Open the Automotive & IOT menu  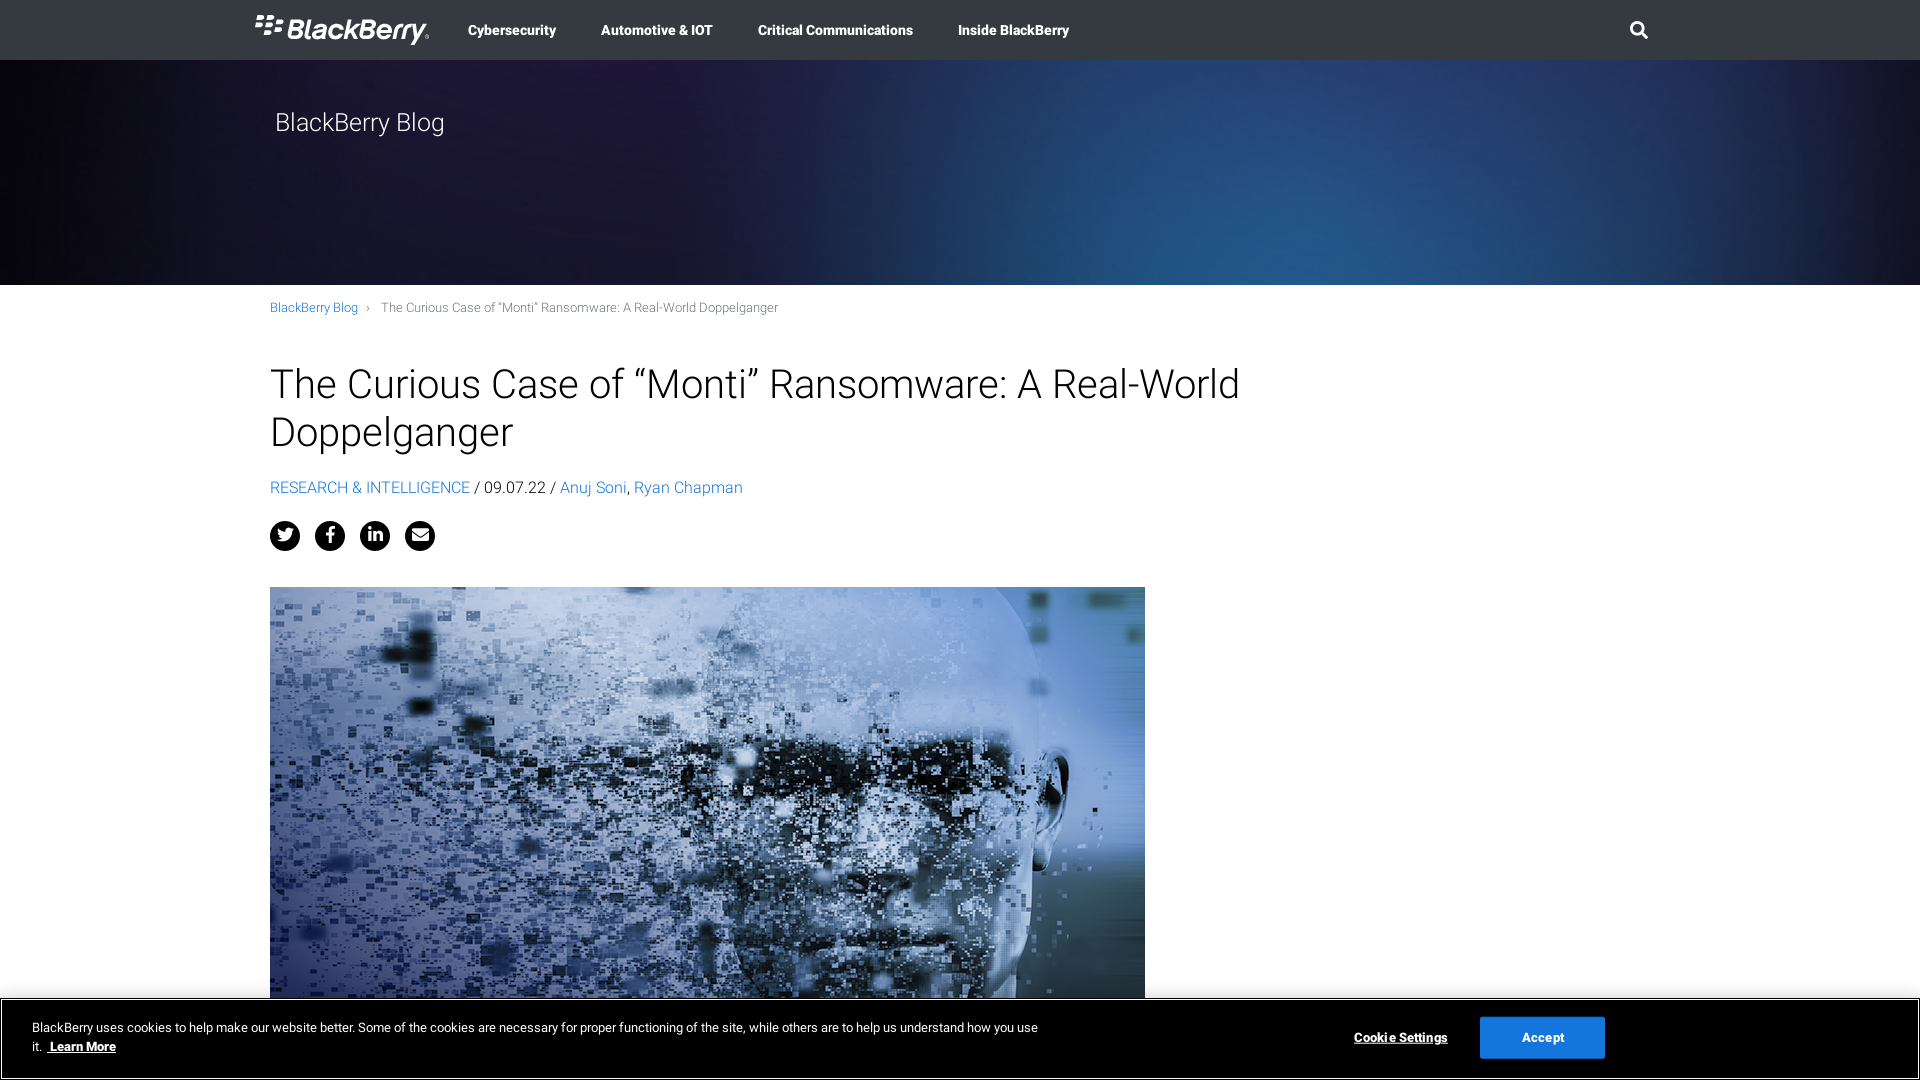656,30
